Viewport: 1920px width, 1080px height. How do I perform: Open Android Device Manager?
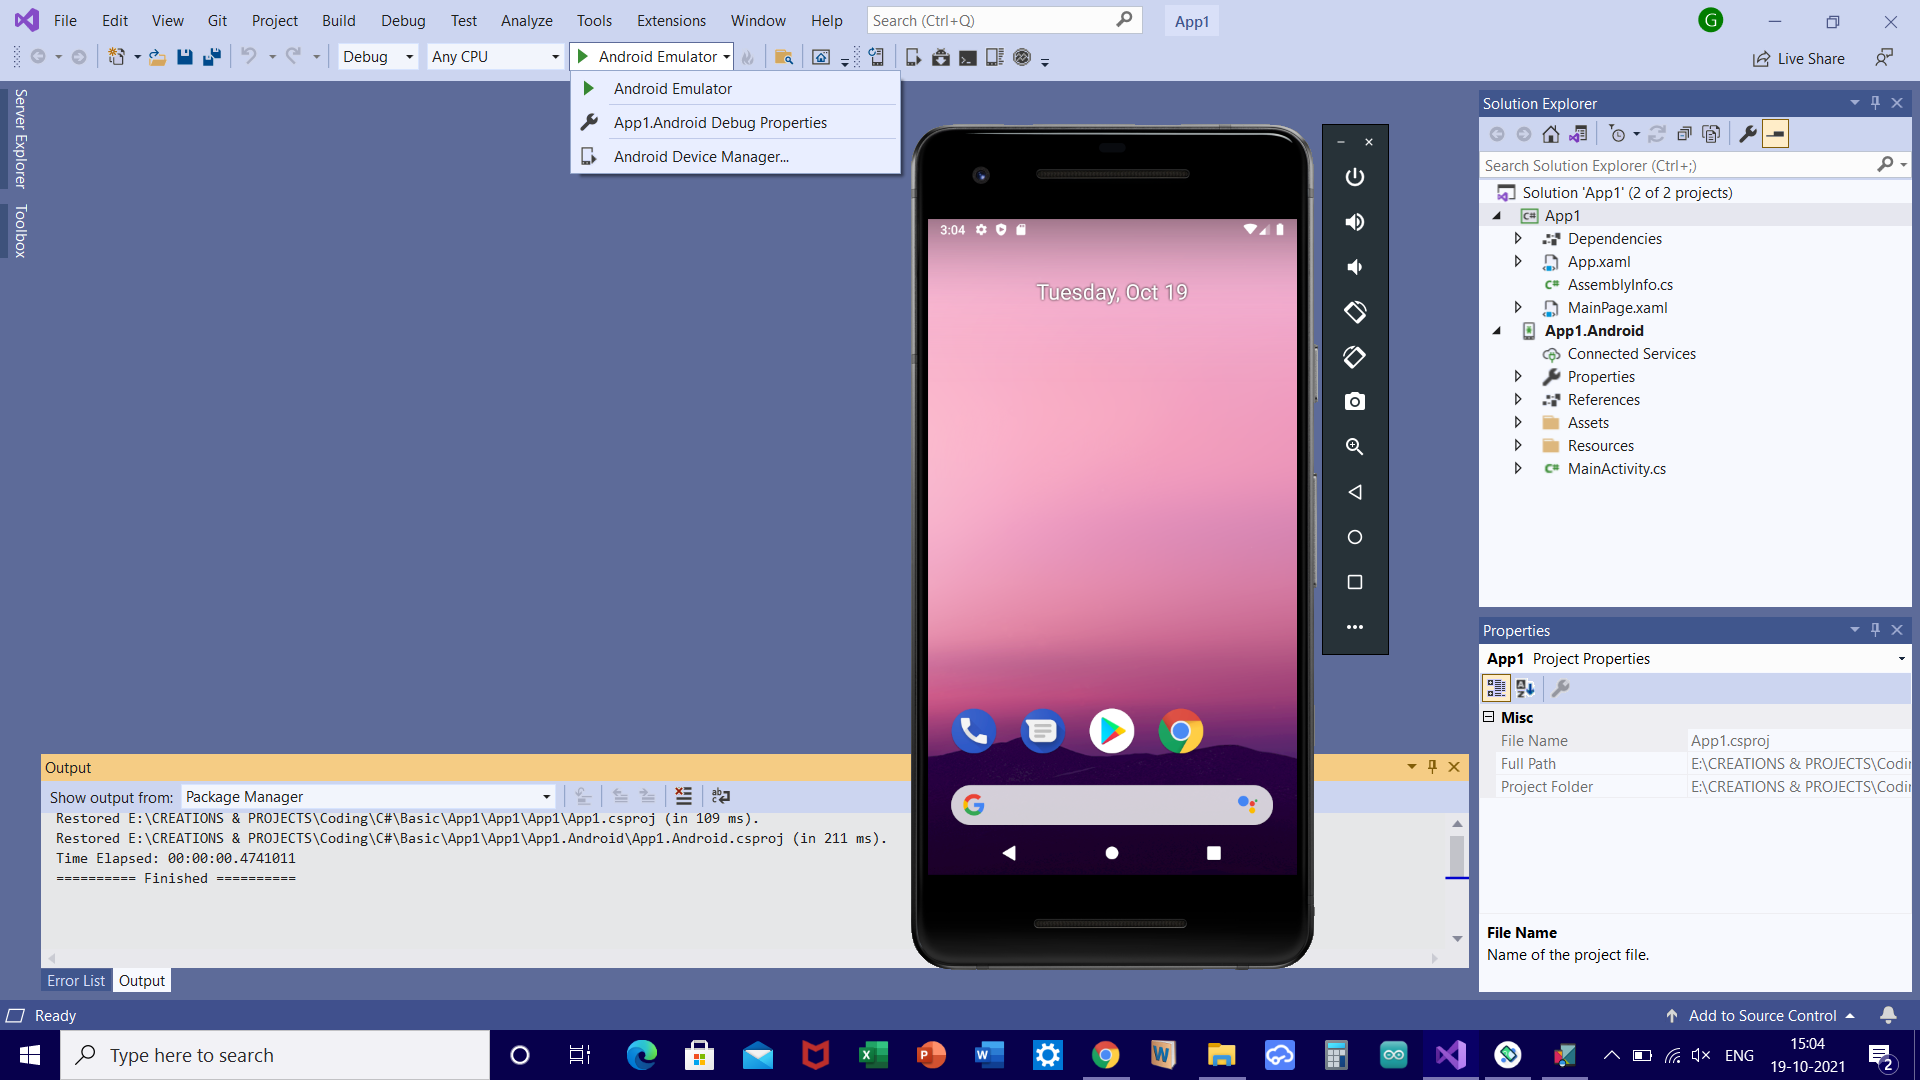click(x=700, y=156)
